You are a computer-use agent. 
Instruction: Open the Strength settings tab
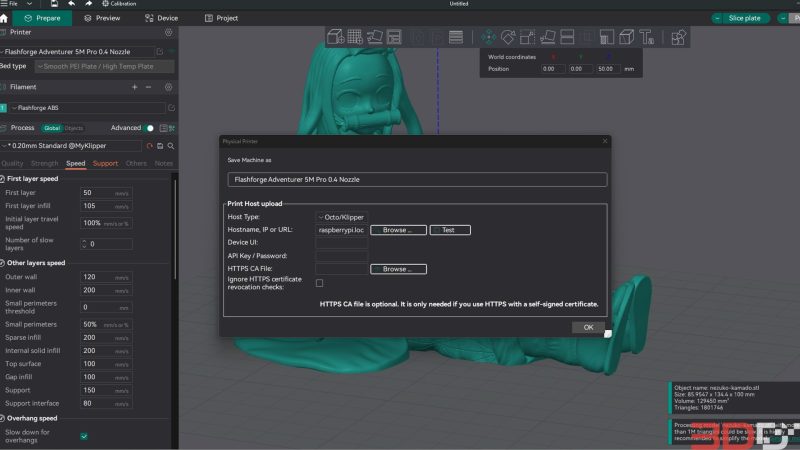tap(44, 163)
